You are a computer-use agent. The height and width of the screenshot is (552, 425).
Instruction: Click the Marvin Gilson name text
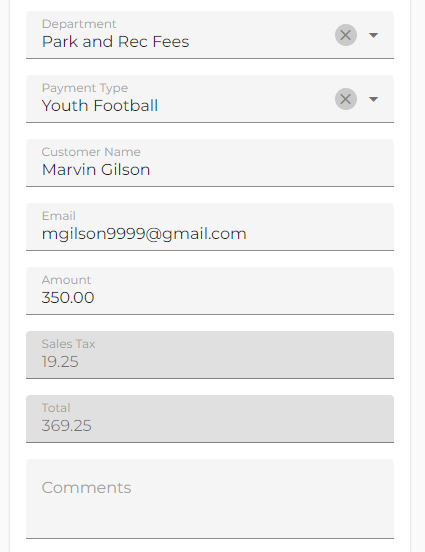[x=96, y=170]
